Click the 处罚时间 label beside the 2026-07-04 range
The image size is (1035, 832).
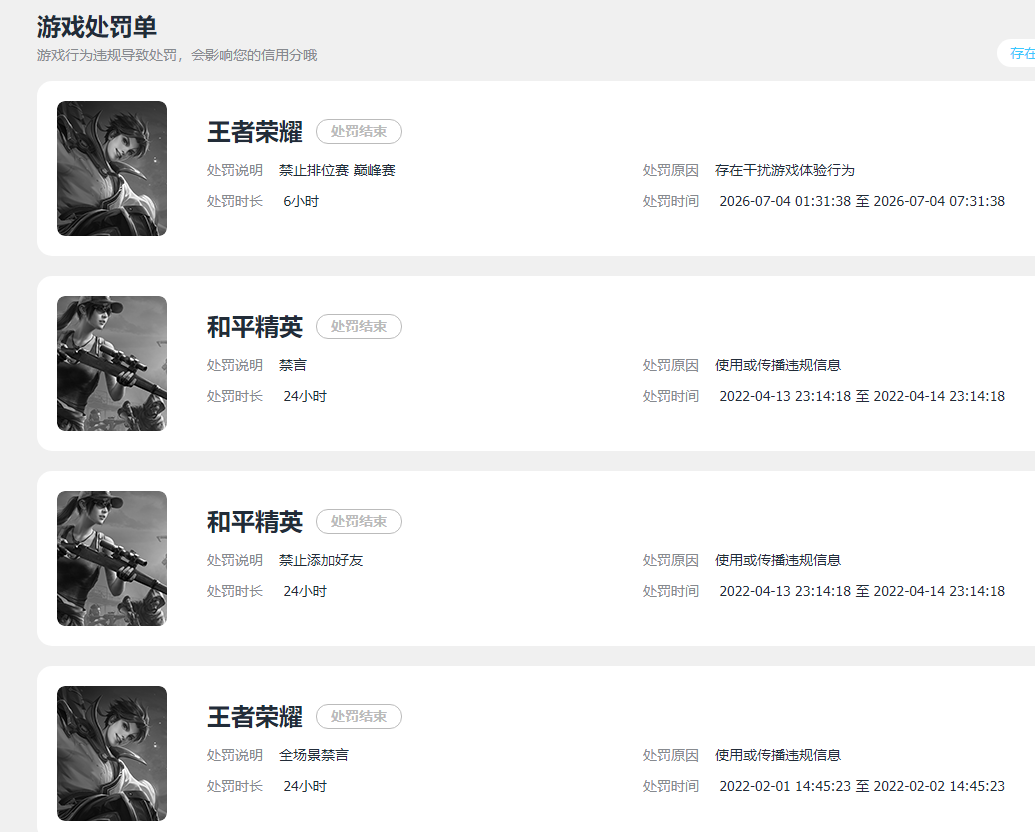671,201
